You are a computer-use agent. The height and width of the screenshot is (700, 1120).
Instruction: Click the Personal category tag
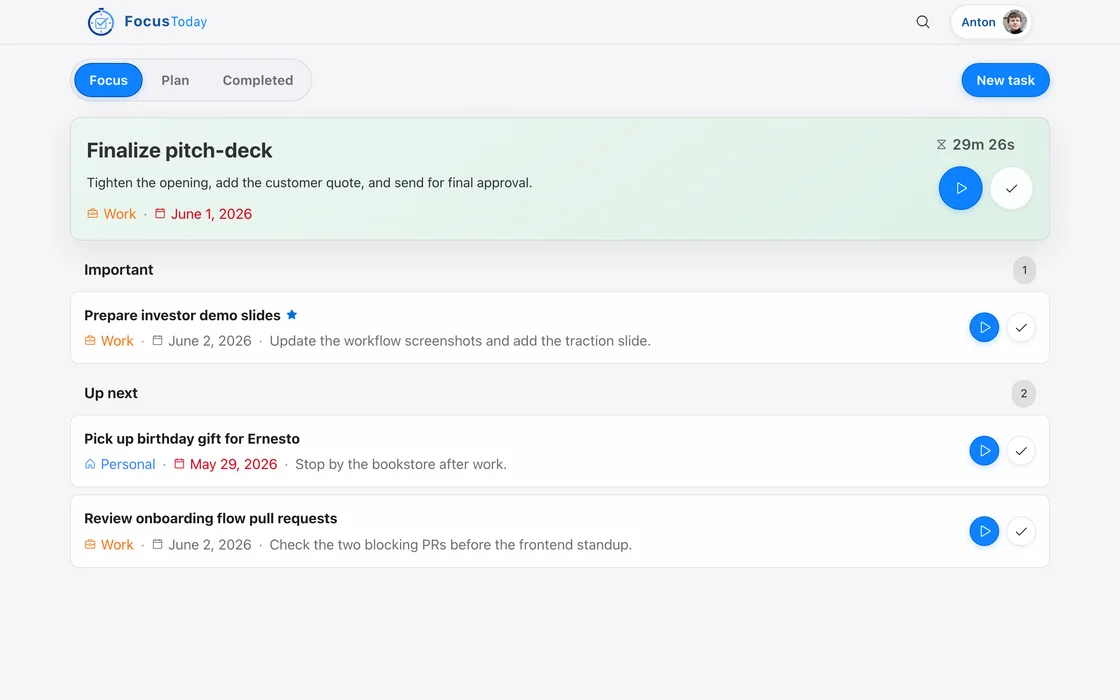[x=128, y=464]
